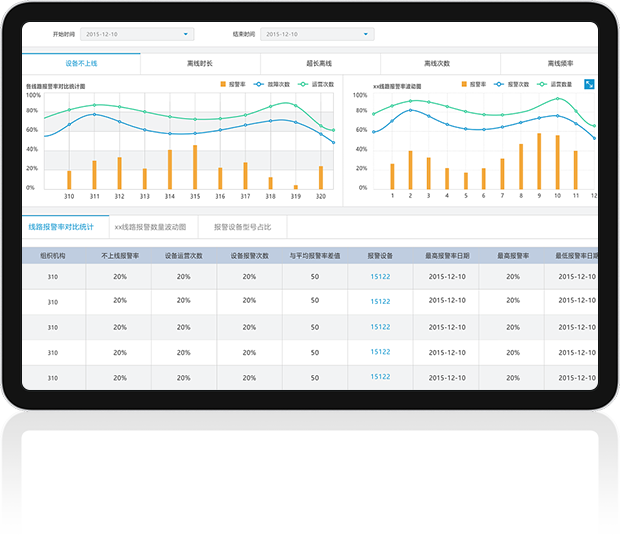Open the xx线路报警数量波动图 tab
Viewport: 620px width, 535px height.
pyautogui.click(x=150, y=227)
